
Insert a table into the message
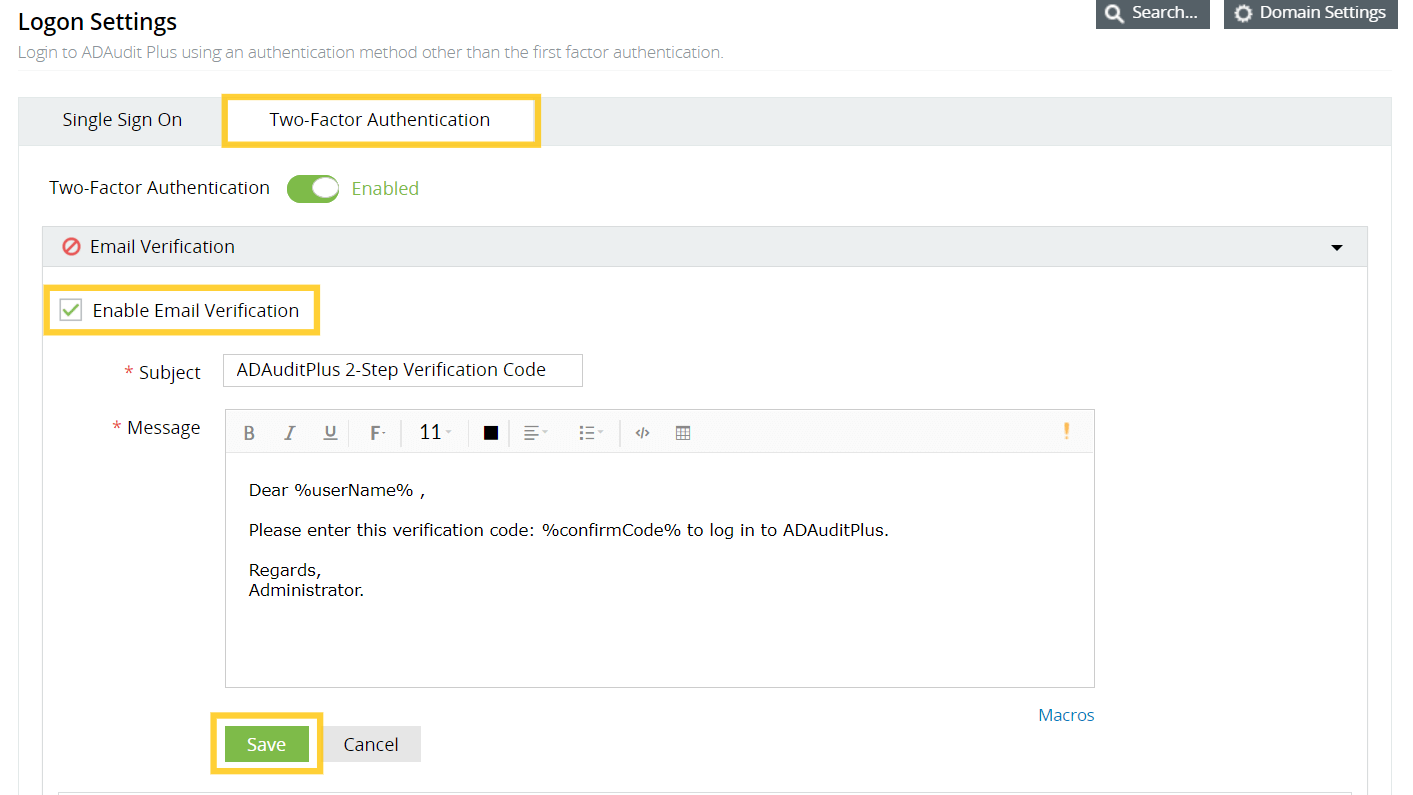pos(683,433)
